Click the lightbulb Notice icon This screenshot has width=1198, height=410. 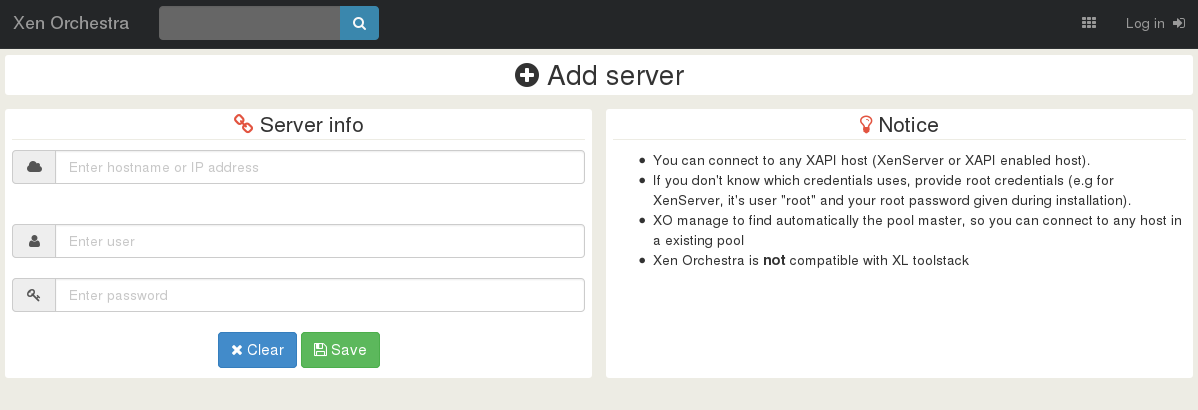[x=866, y=124]
